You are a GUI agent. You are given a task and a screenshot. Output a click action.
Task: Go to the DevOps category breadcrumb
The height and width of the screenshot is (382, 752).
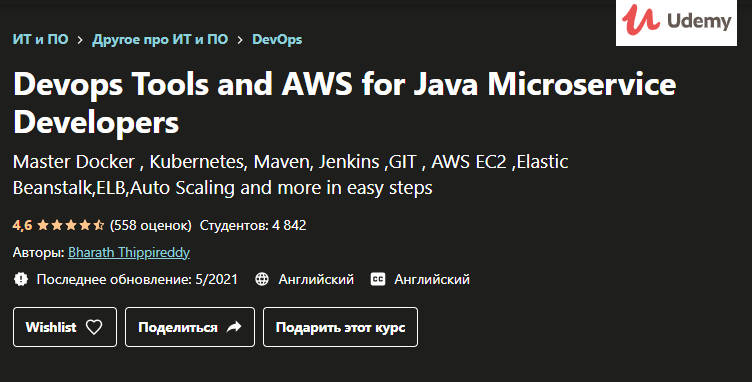277,39
